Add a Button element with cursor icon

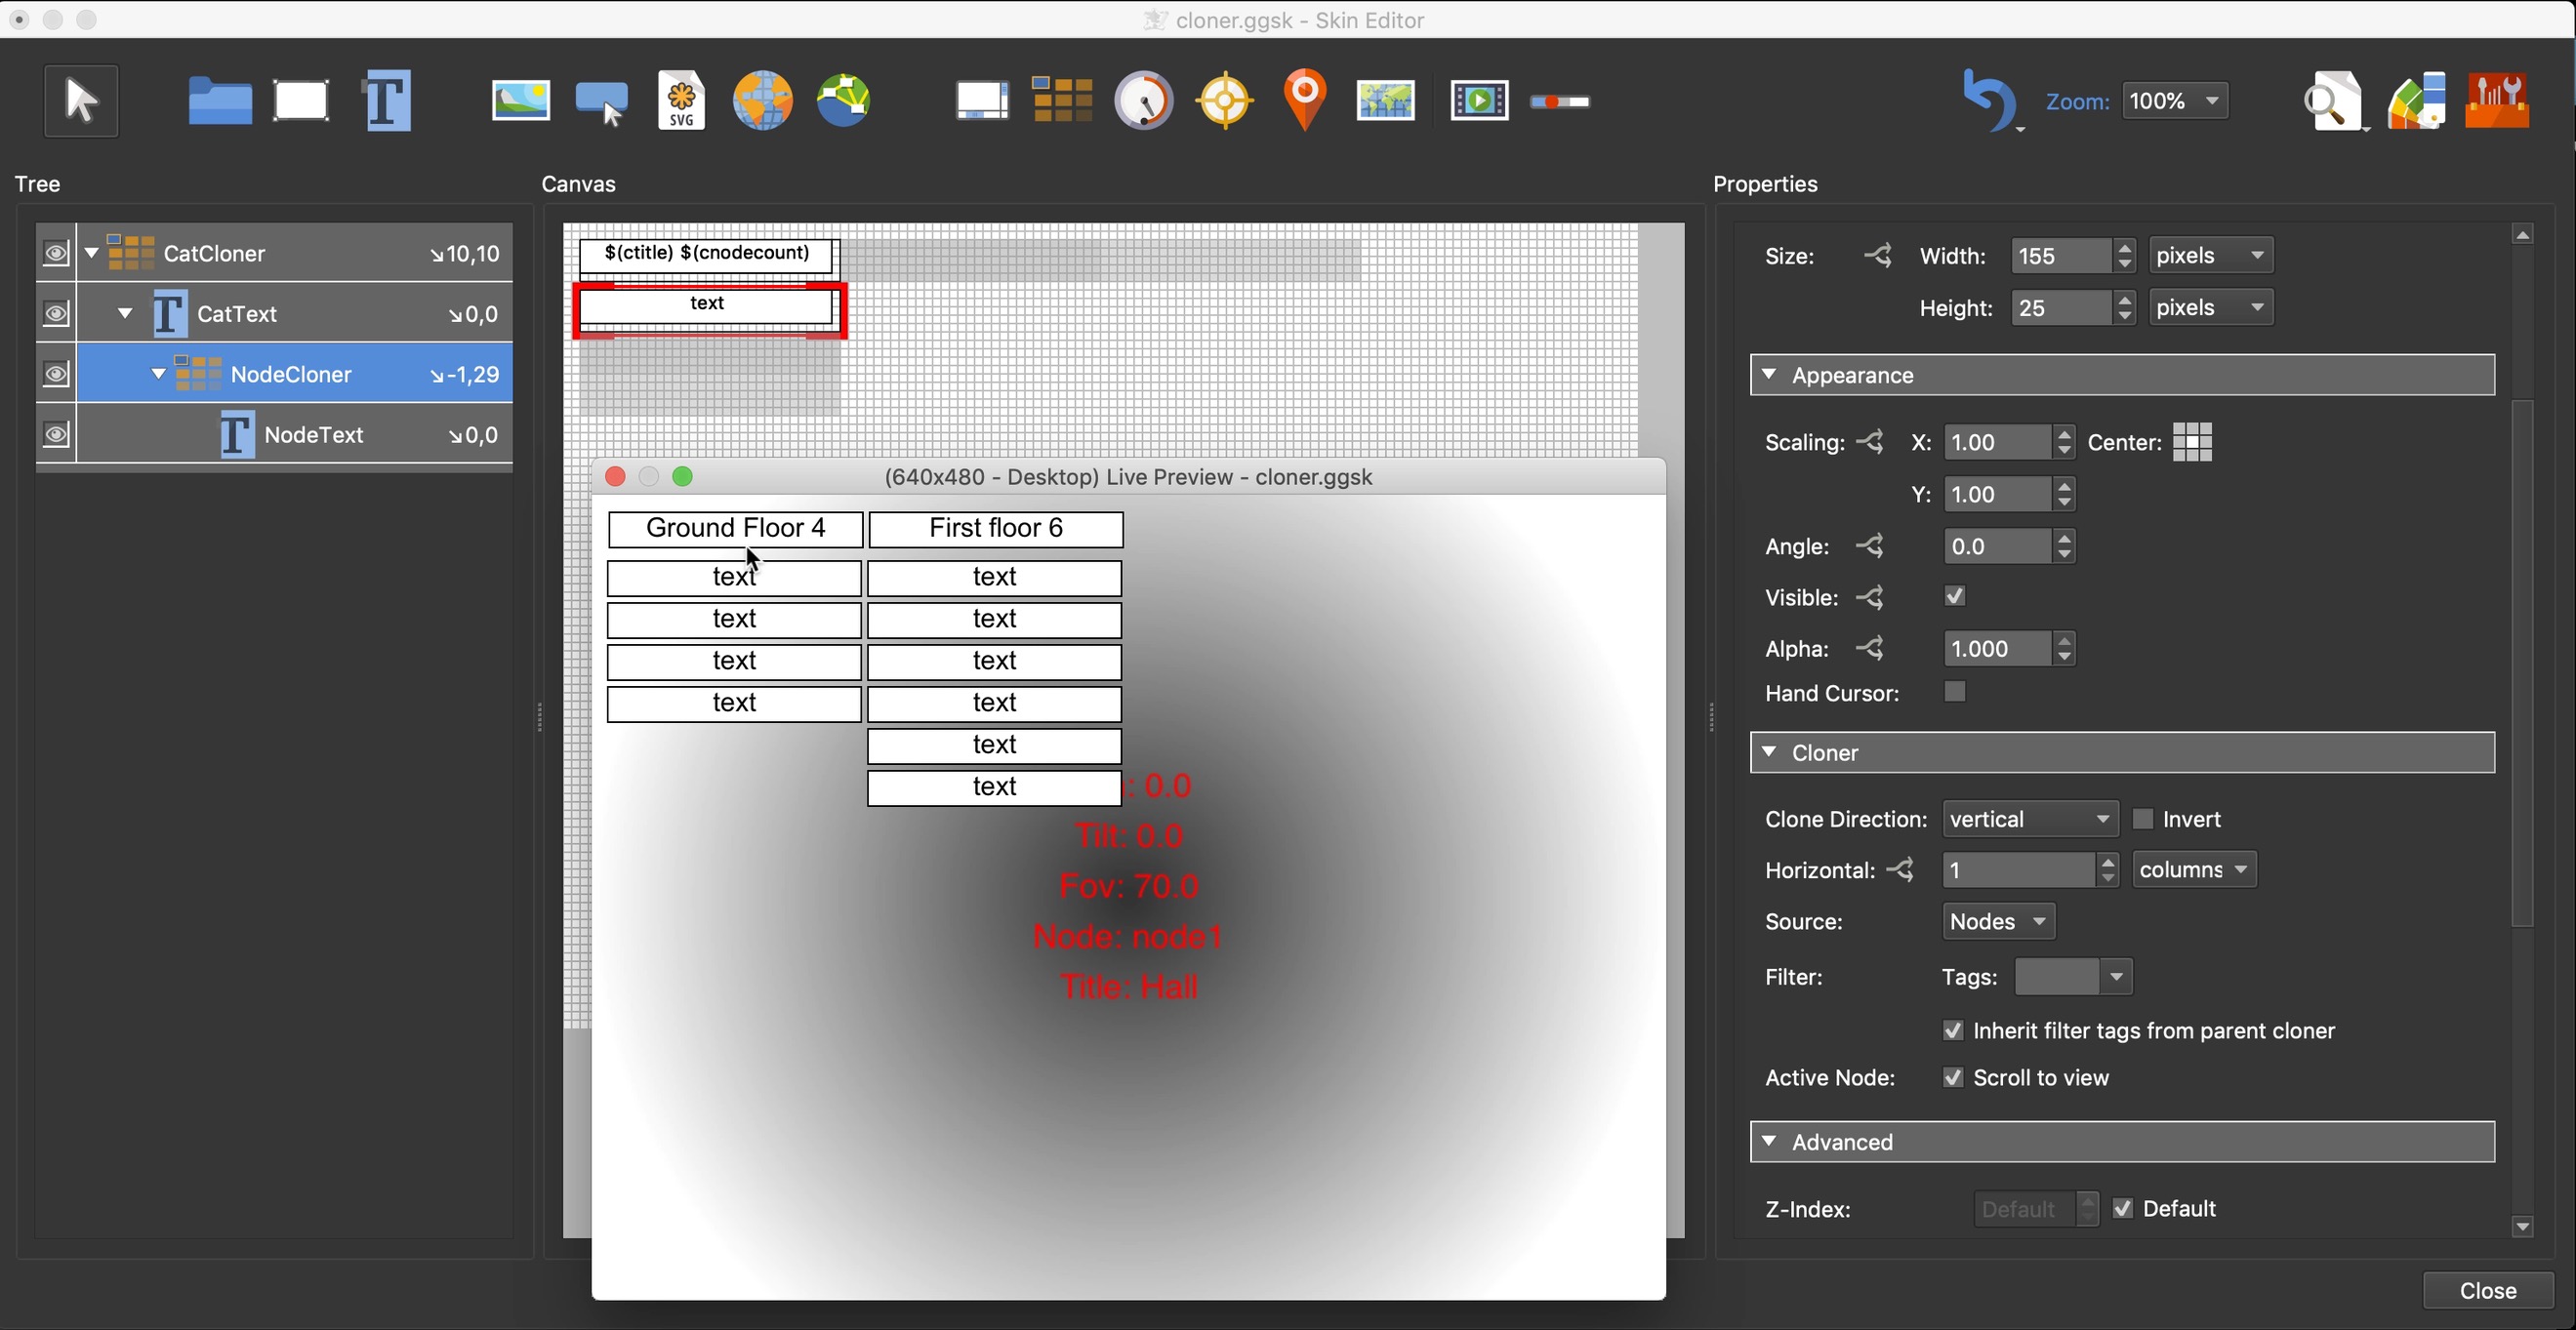[x=602, y=103]
